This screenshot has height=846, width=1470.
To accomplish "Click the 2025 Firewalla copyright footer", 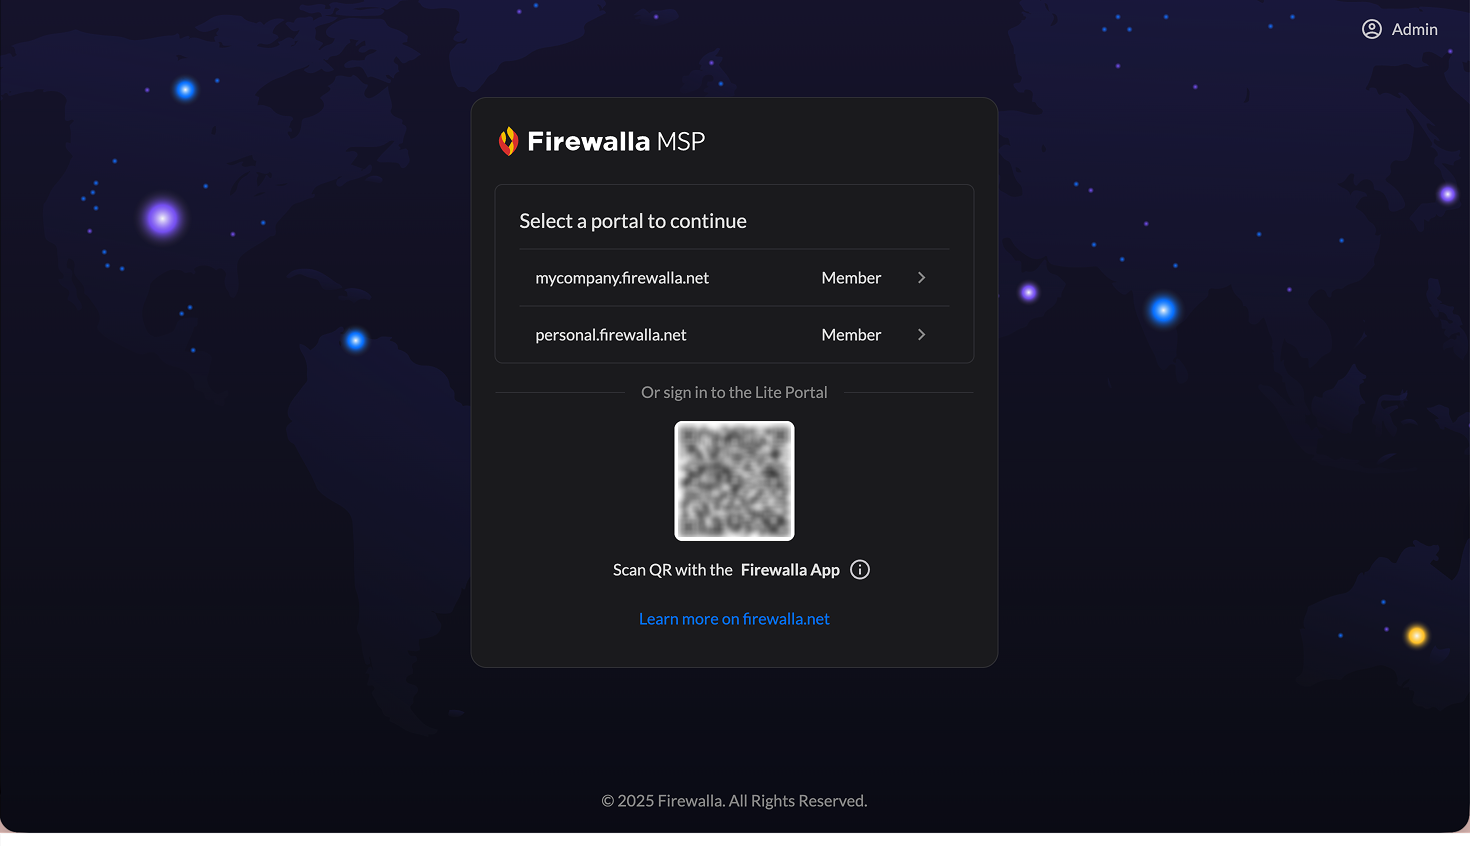I will point(734,801).
